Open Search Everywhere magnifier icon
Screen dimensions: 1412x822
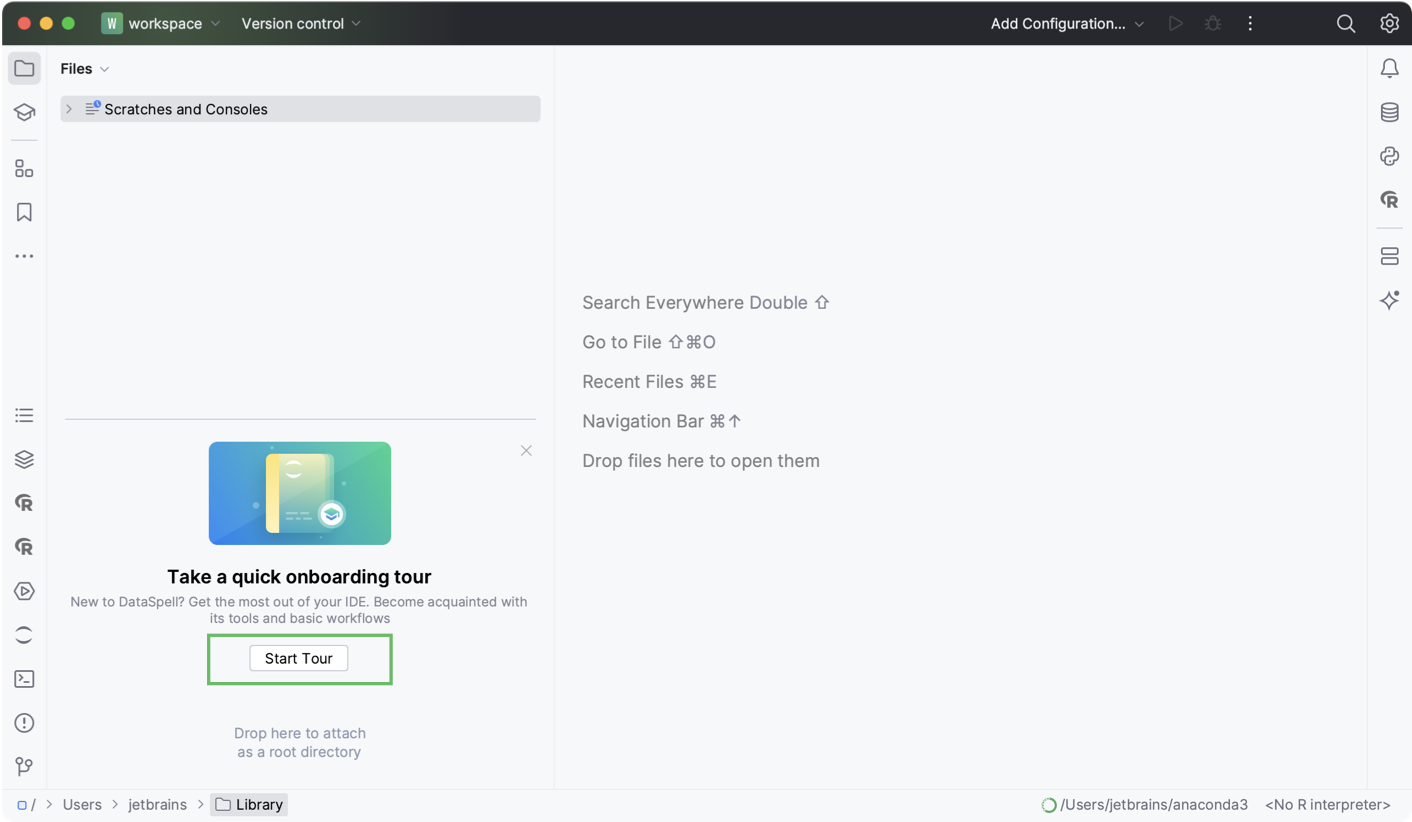(1346, 23)
